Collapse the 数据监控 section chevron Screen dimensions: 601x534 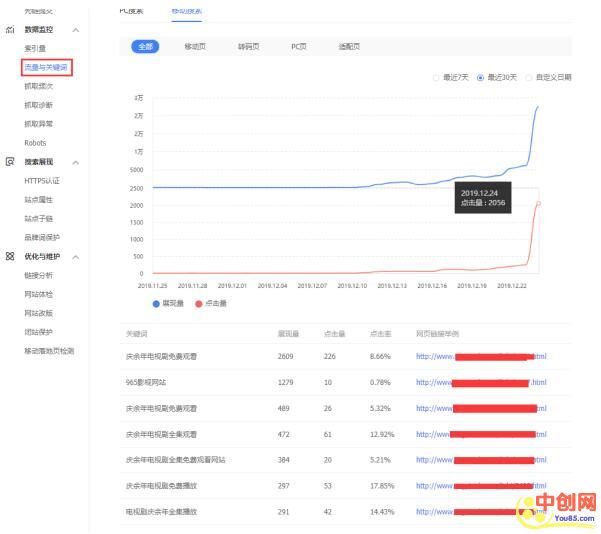(x=76, y=30)
